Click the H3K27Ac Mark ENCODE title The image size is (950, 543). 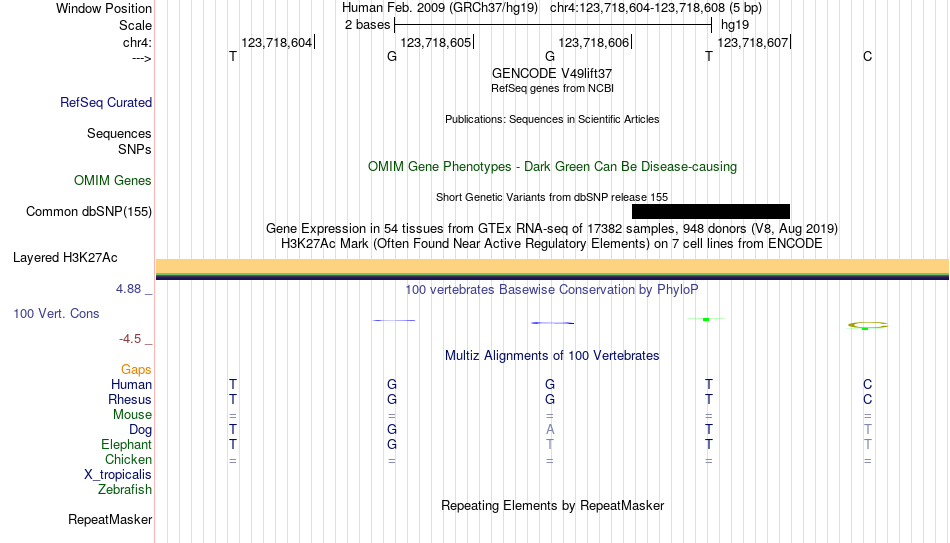[552, 244]
